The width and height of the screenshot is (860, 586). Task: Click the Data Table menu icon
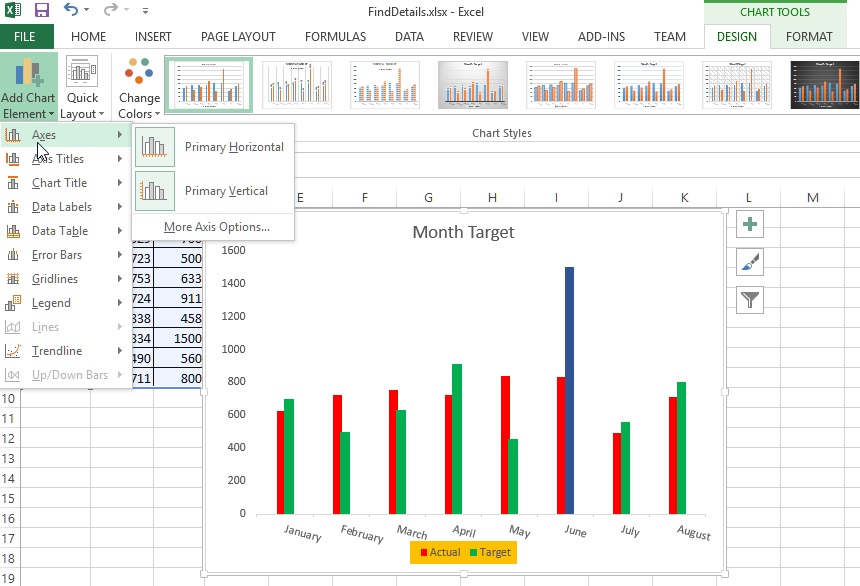[13, 231]
